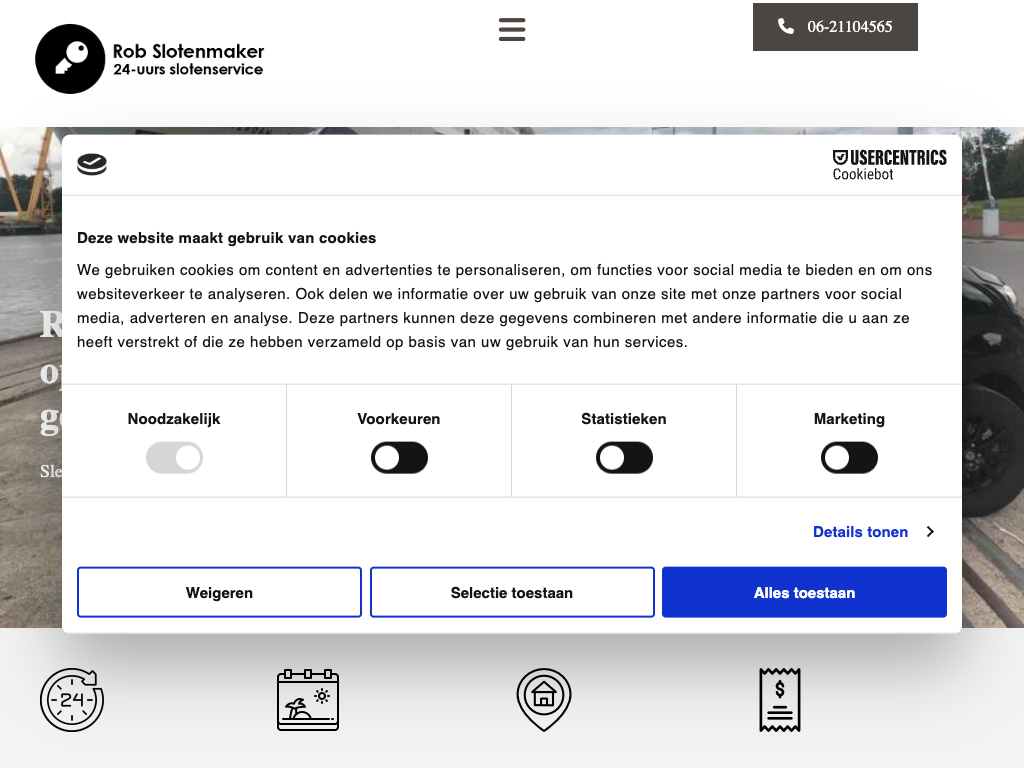Toggle the Noodzakelijk cookie switch
1024x768 pixels.
click(174, 459)
